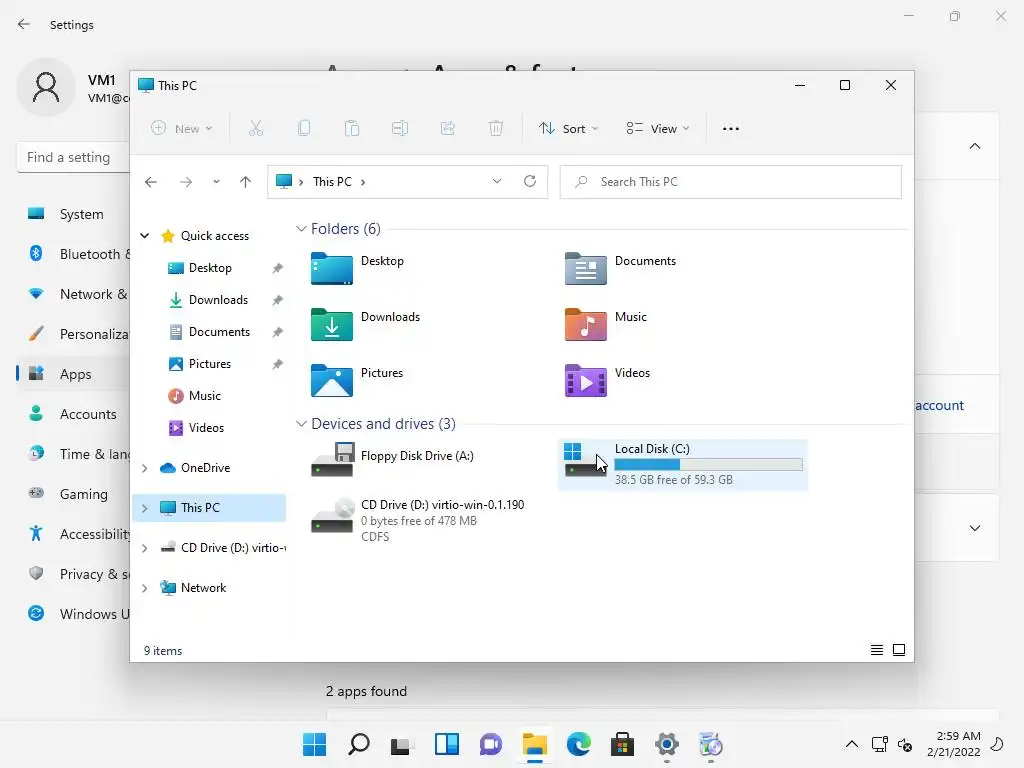Open Apps category in Settings
Image resolution: width=1024 pixels, height=768 pixels.
pyautogui.click(x=73, y=374)
